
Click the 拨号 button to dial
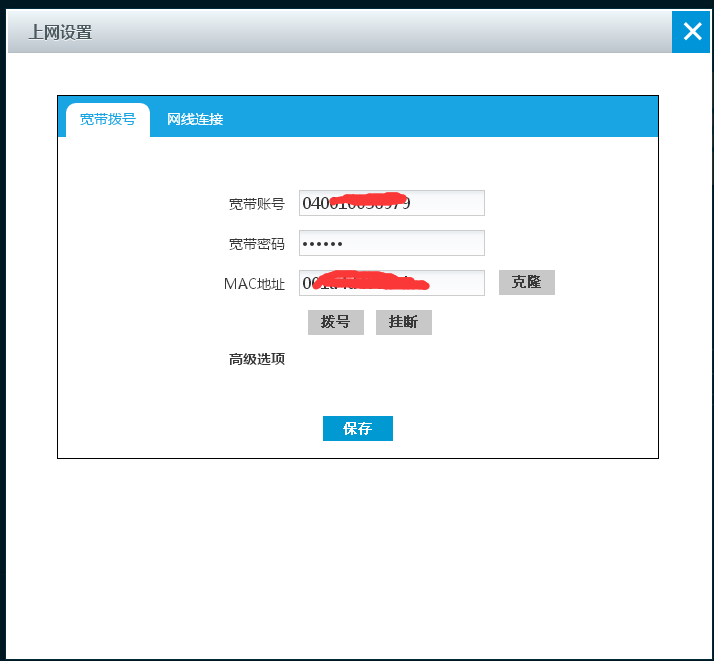click(335, 322)
